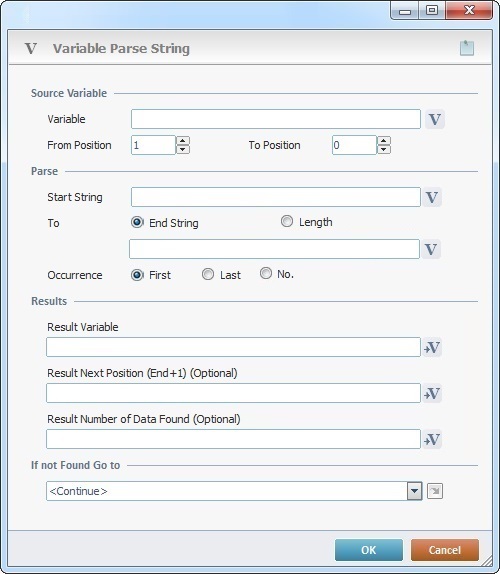Focus the Result Variable input box
This screenshot has height=574, width=500.
(x=233, y=347)
